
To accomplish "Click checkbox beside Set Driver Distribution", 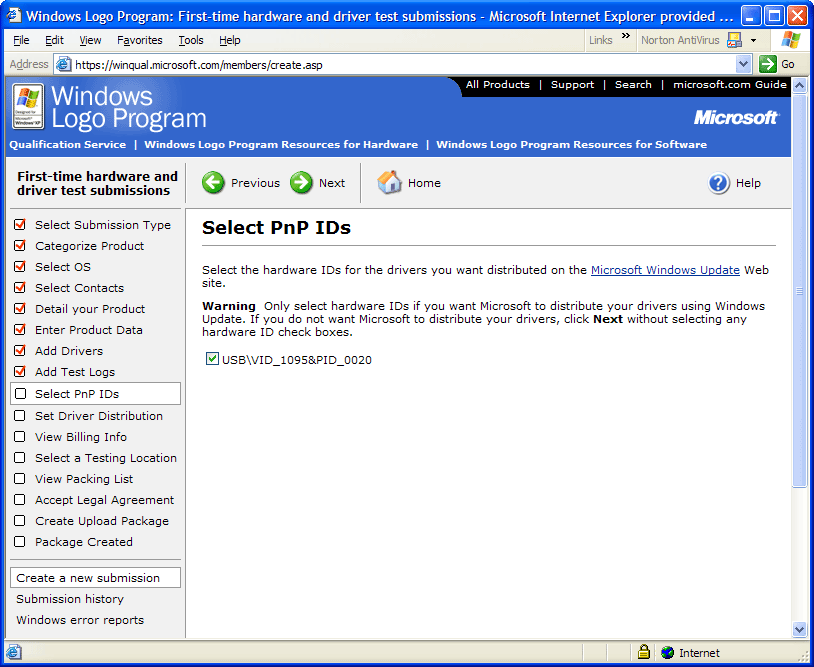I will pyautogui.click(x=19, y=415).
